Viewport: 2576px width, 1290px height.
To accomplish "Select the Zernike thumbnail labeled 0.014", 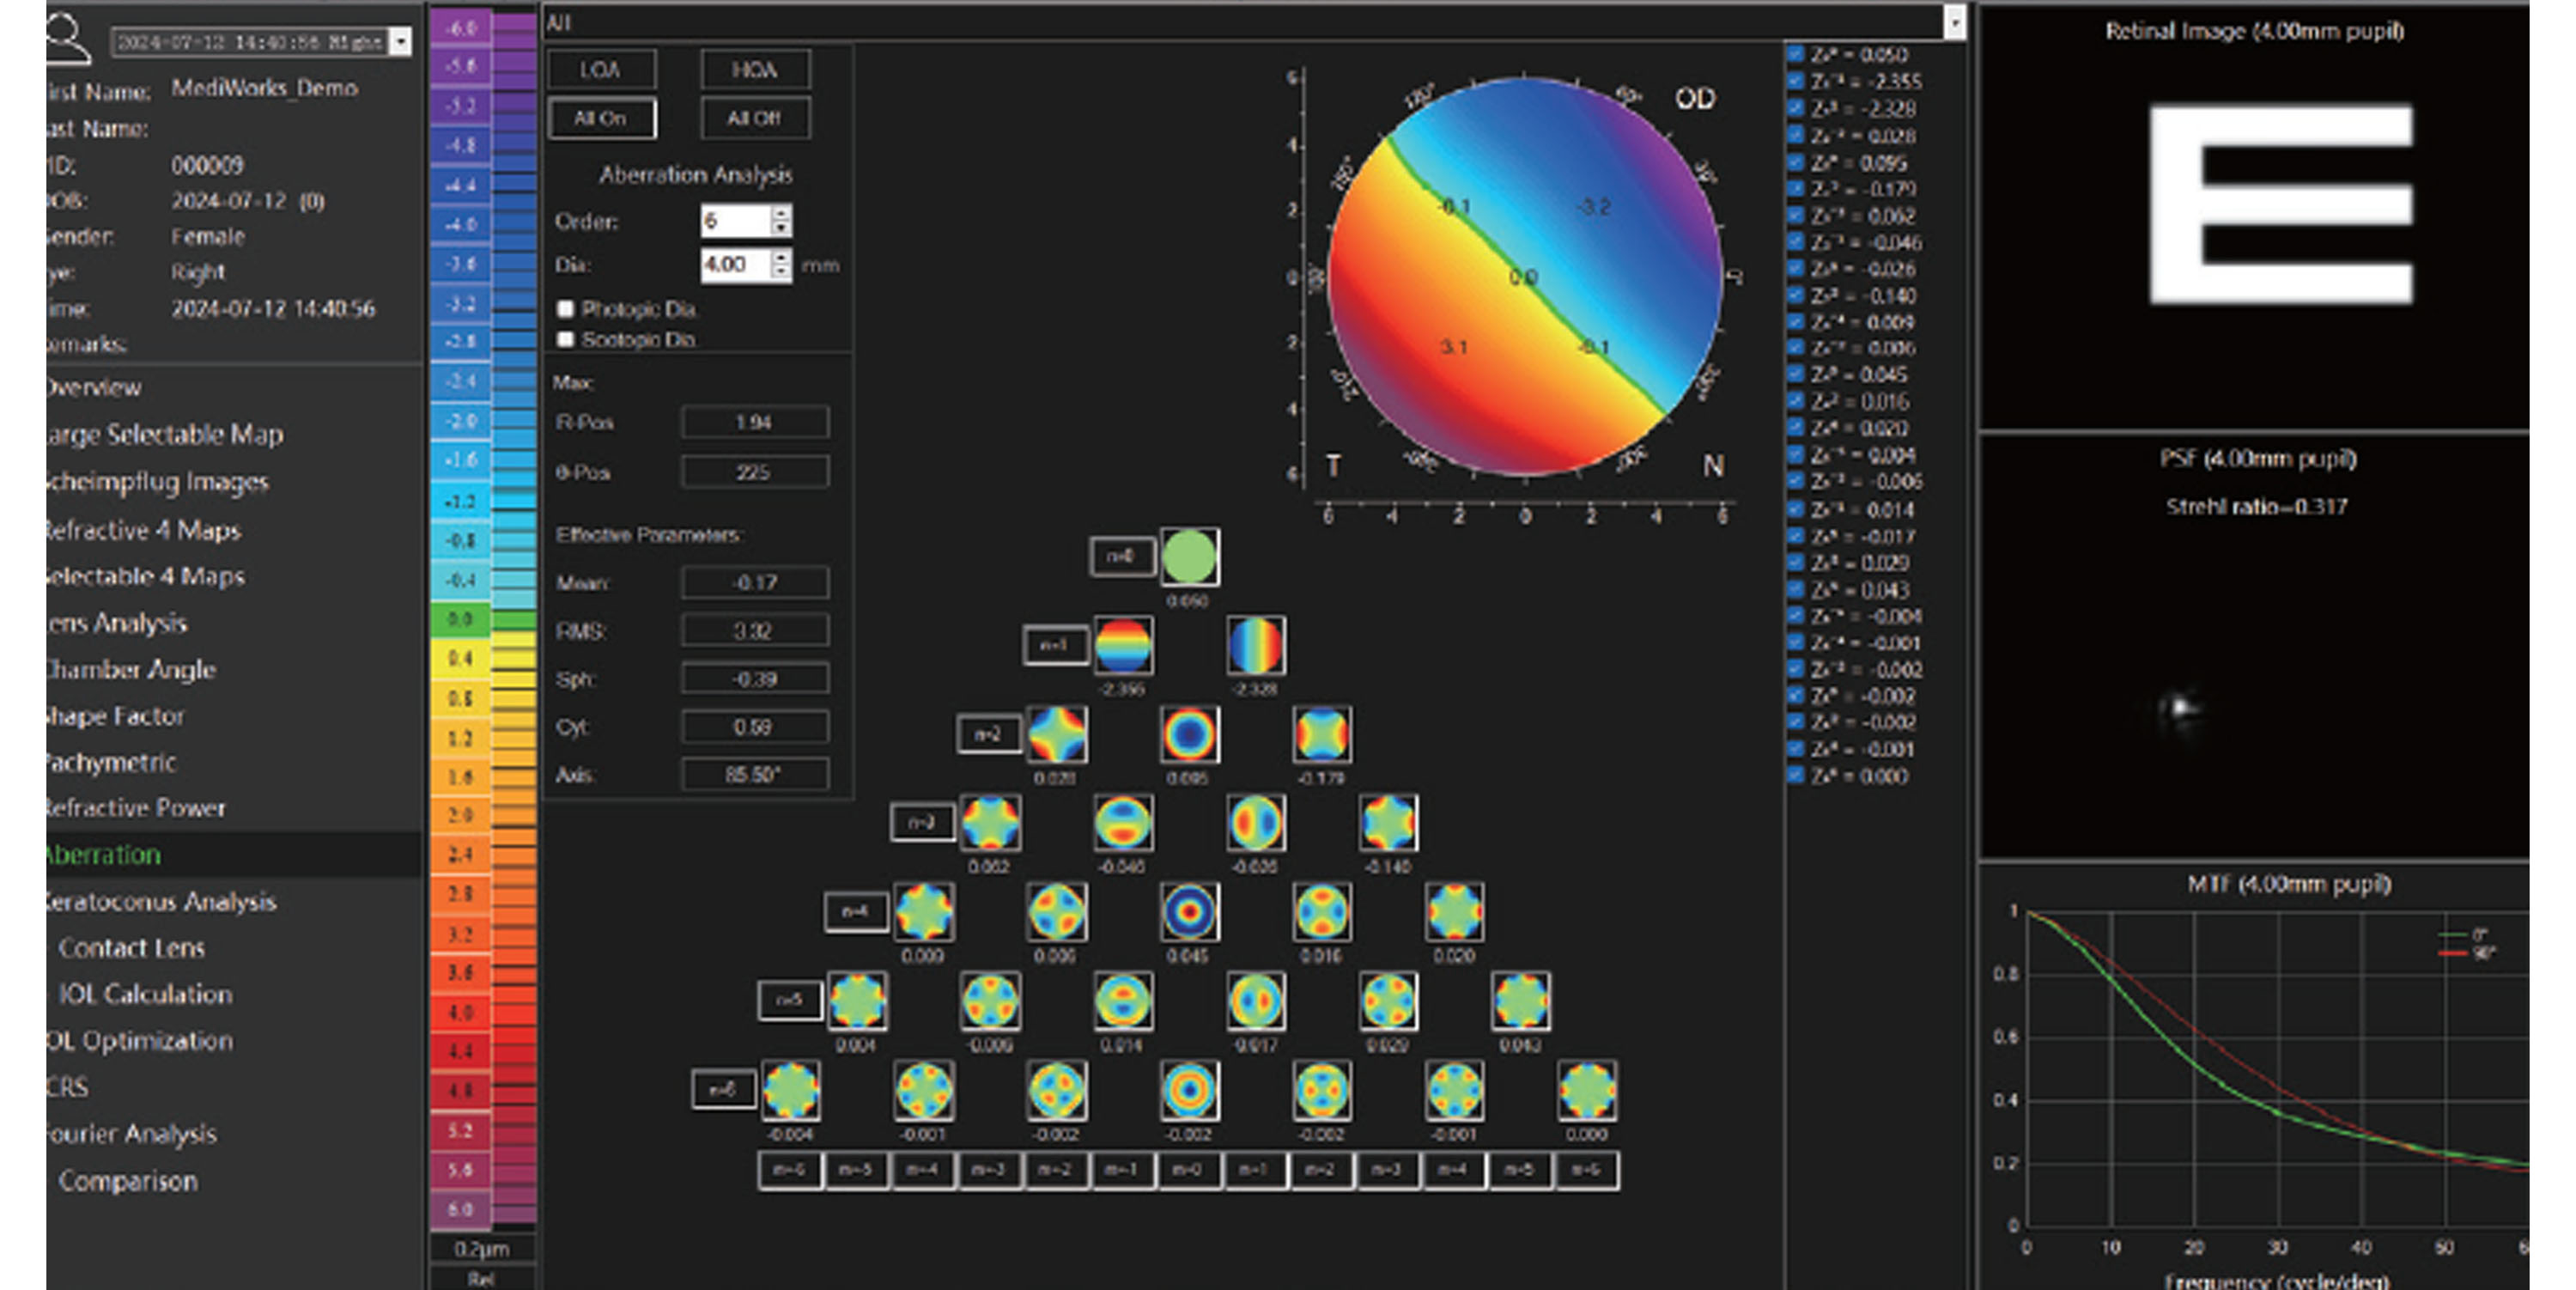I will [x=1123, y=1001].
